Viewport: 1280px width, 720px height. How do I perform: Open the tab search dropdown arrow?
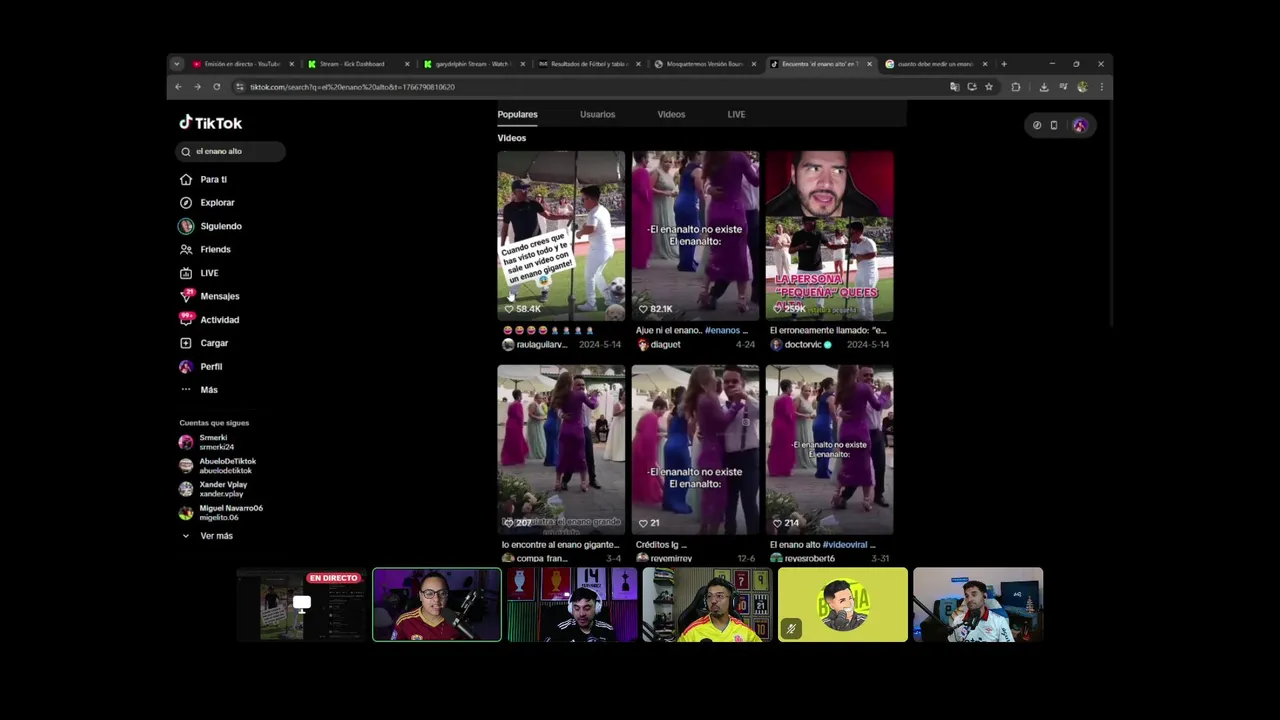click(177, 64)
